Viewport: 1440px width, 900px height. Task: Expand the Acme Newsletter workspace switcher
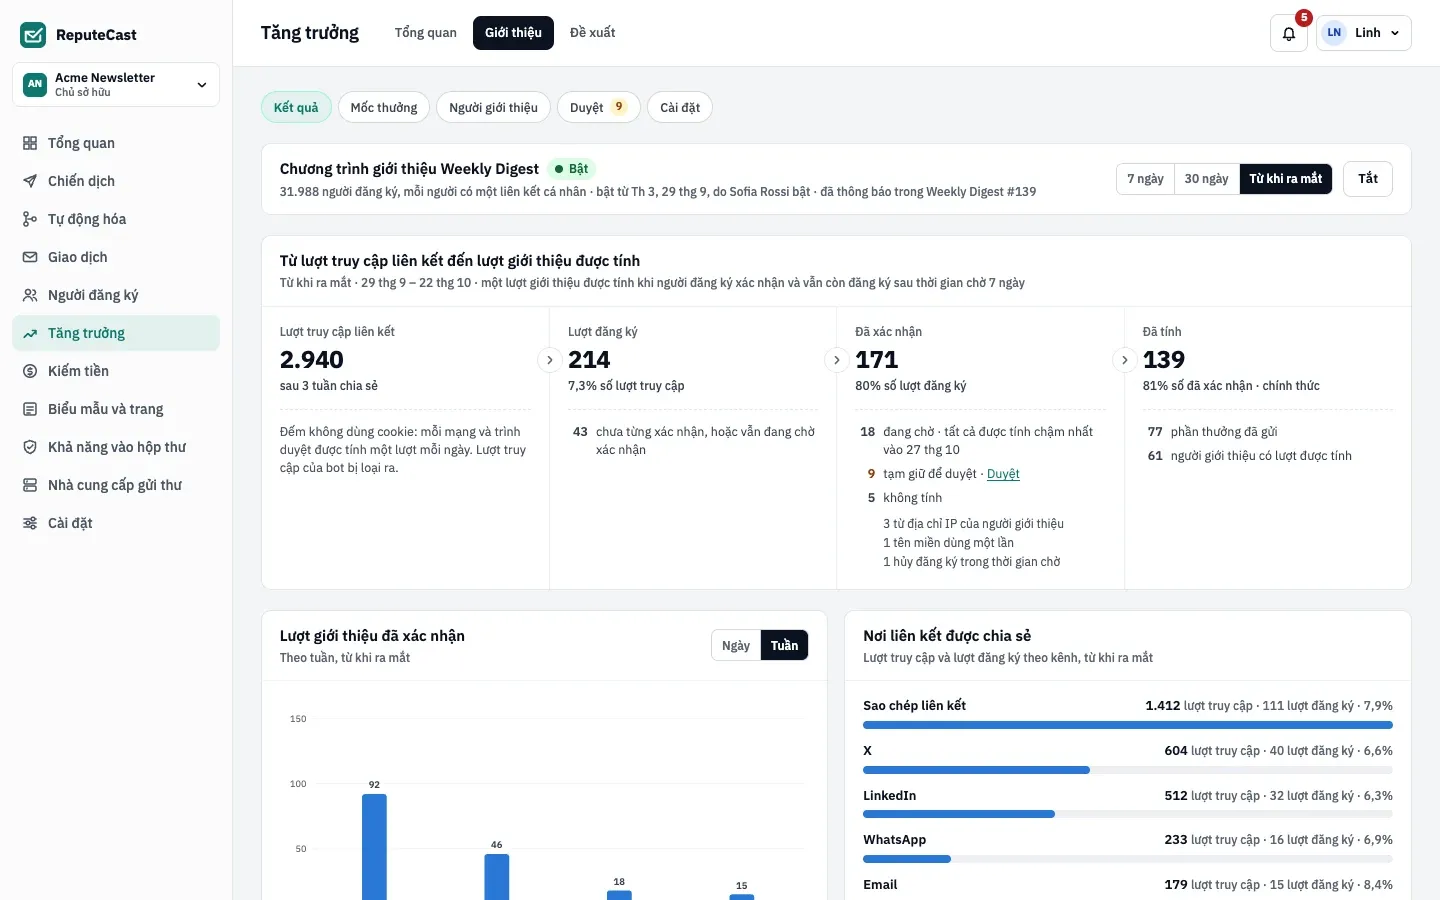pos(116,85)
